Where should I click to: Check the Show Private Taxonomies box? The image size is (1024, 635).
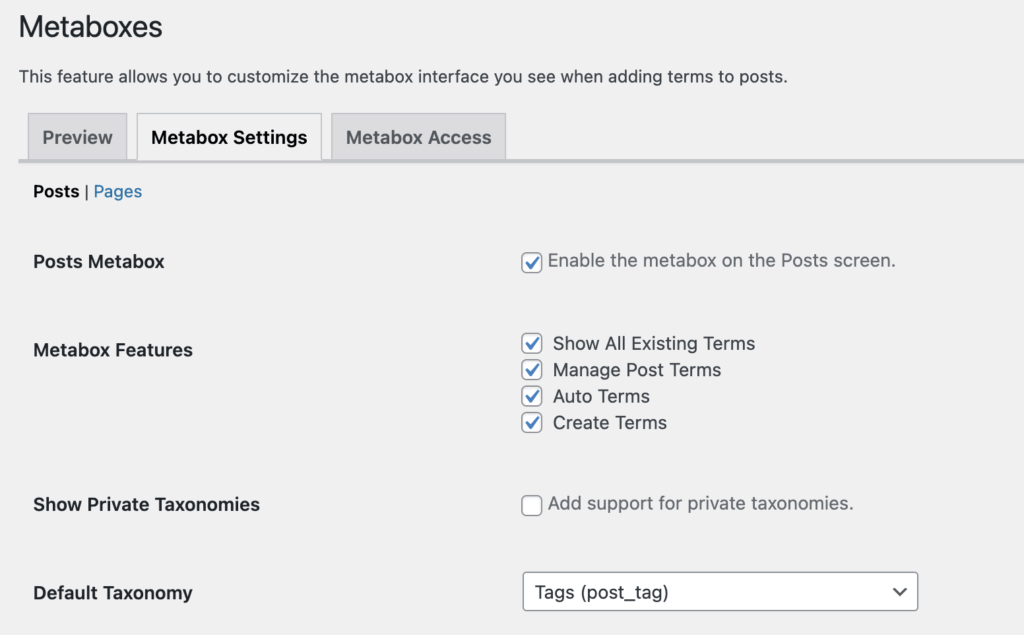(x=531, y=505)
